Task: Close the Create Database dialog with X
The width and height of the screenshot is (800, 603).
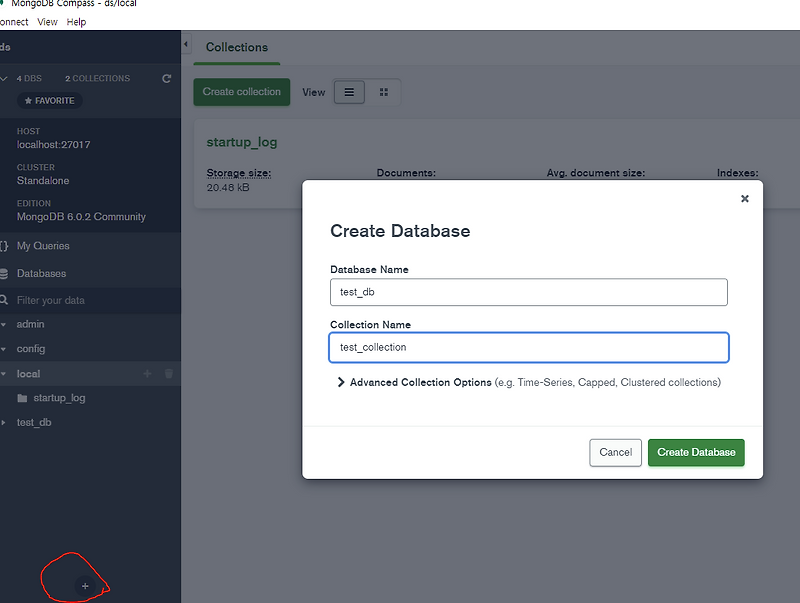Action: pyautogui.click(x=744, y=198)
